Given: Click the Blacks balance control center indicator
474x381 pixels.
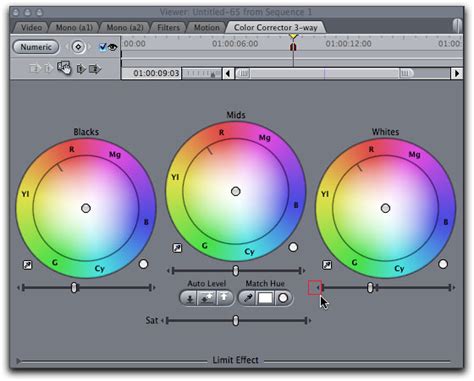Looking at the screenshot, I should tap(86, 208).
